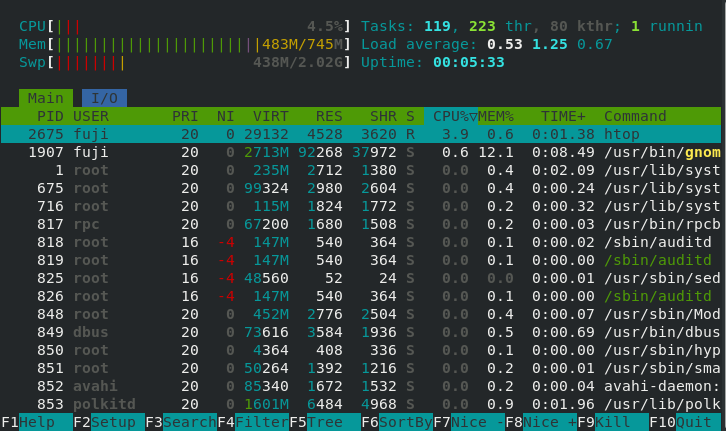Sort by PID column header
Screen dimensions: 726x431
point(50,116)
